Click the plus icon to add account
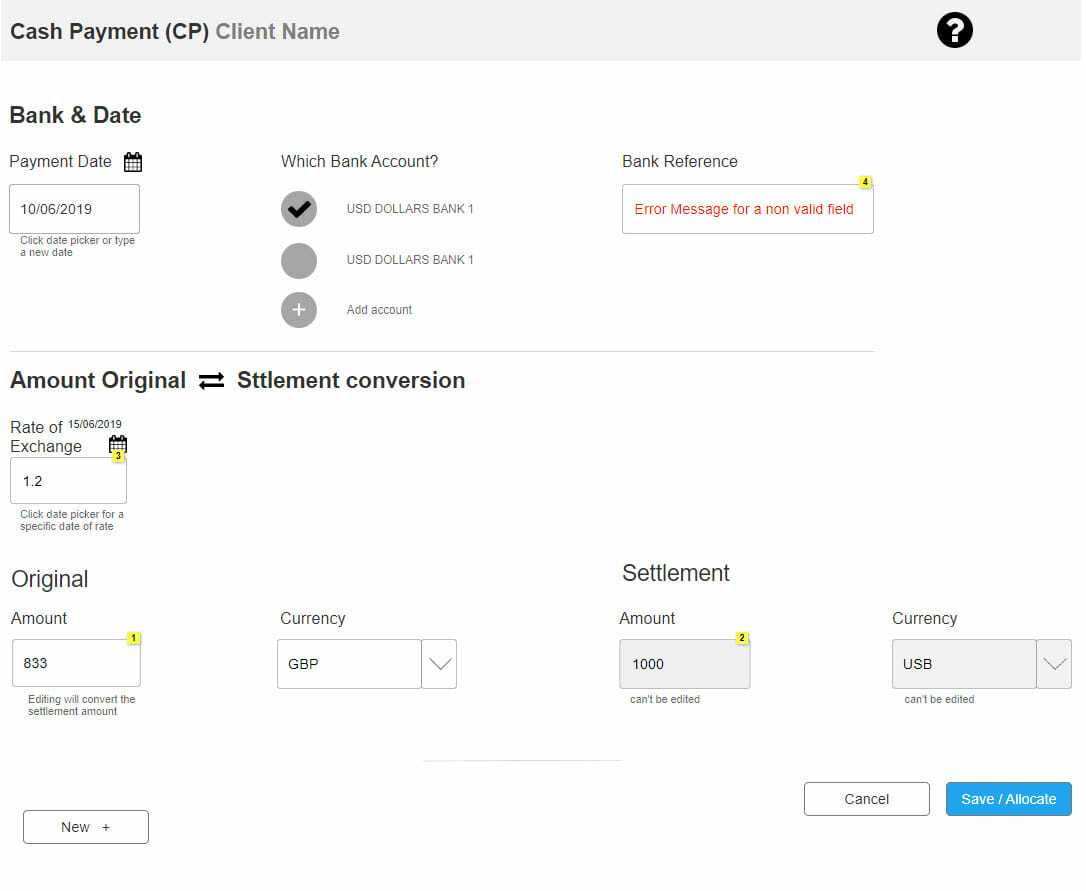Image resolution: width=1086 pixels, height=891 pixels. [x=298, y=310]
